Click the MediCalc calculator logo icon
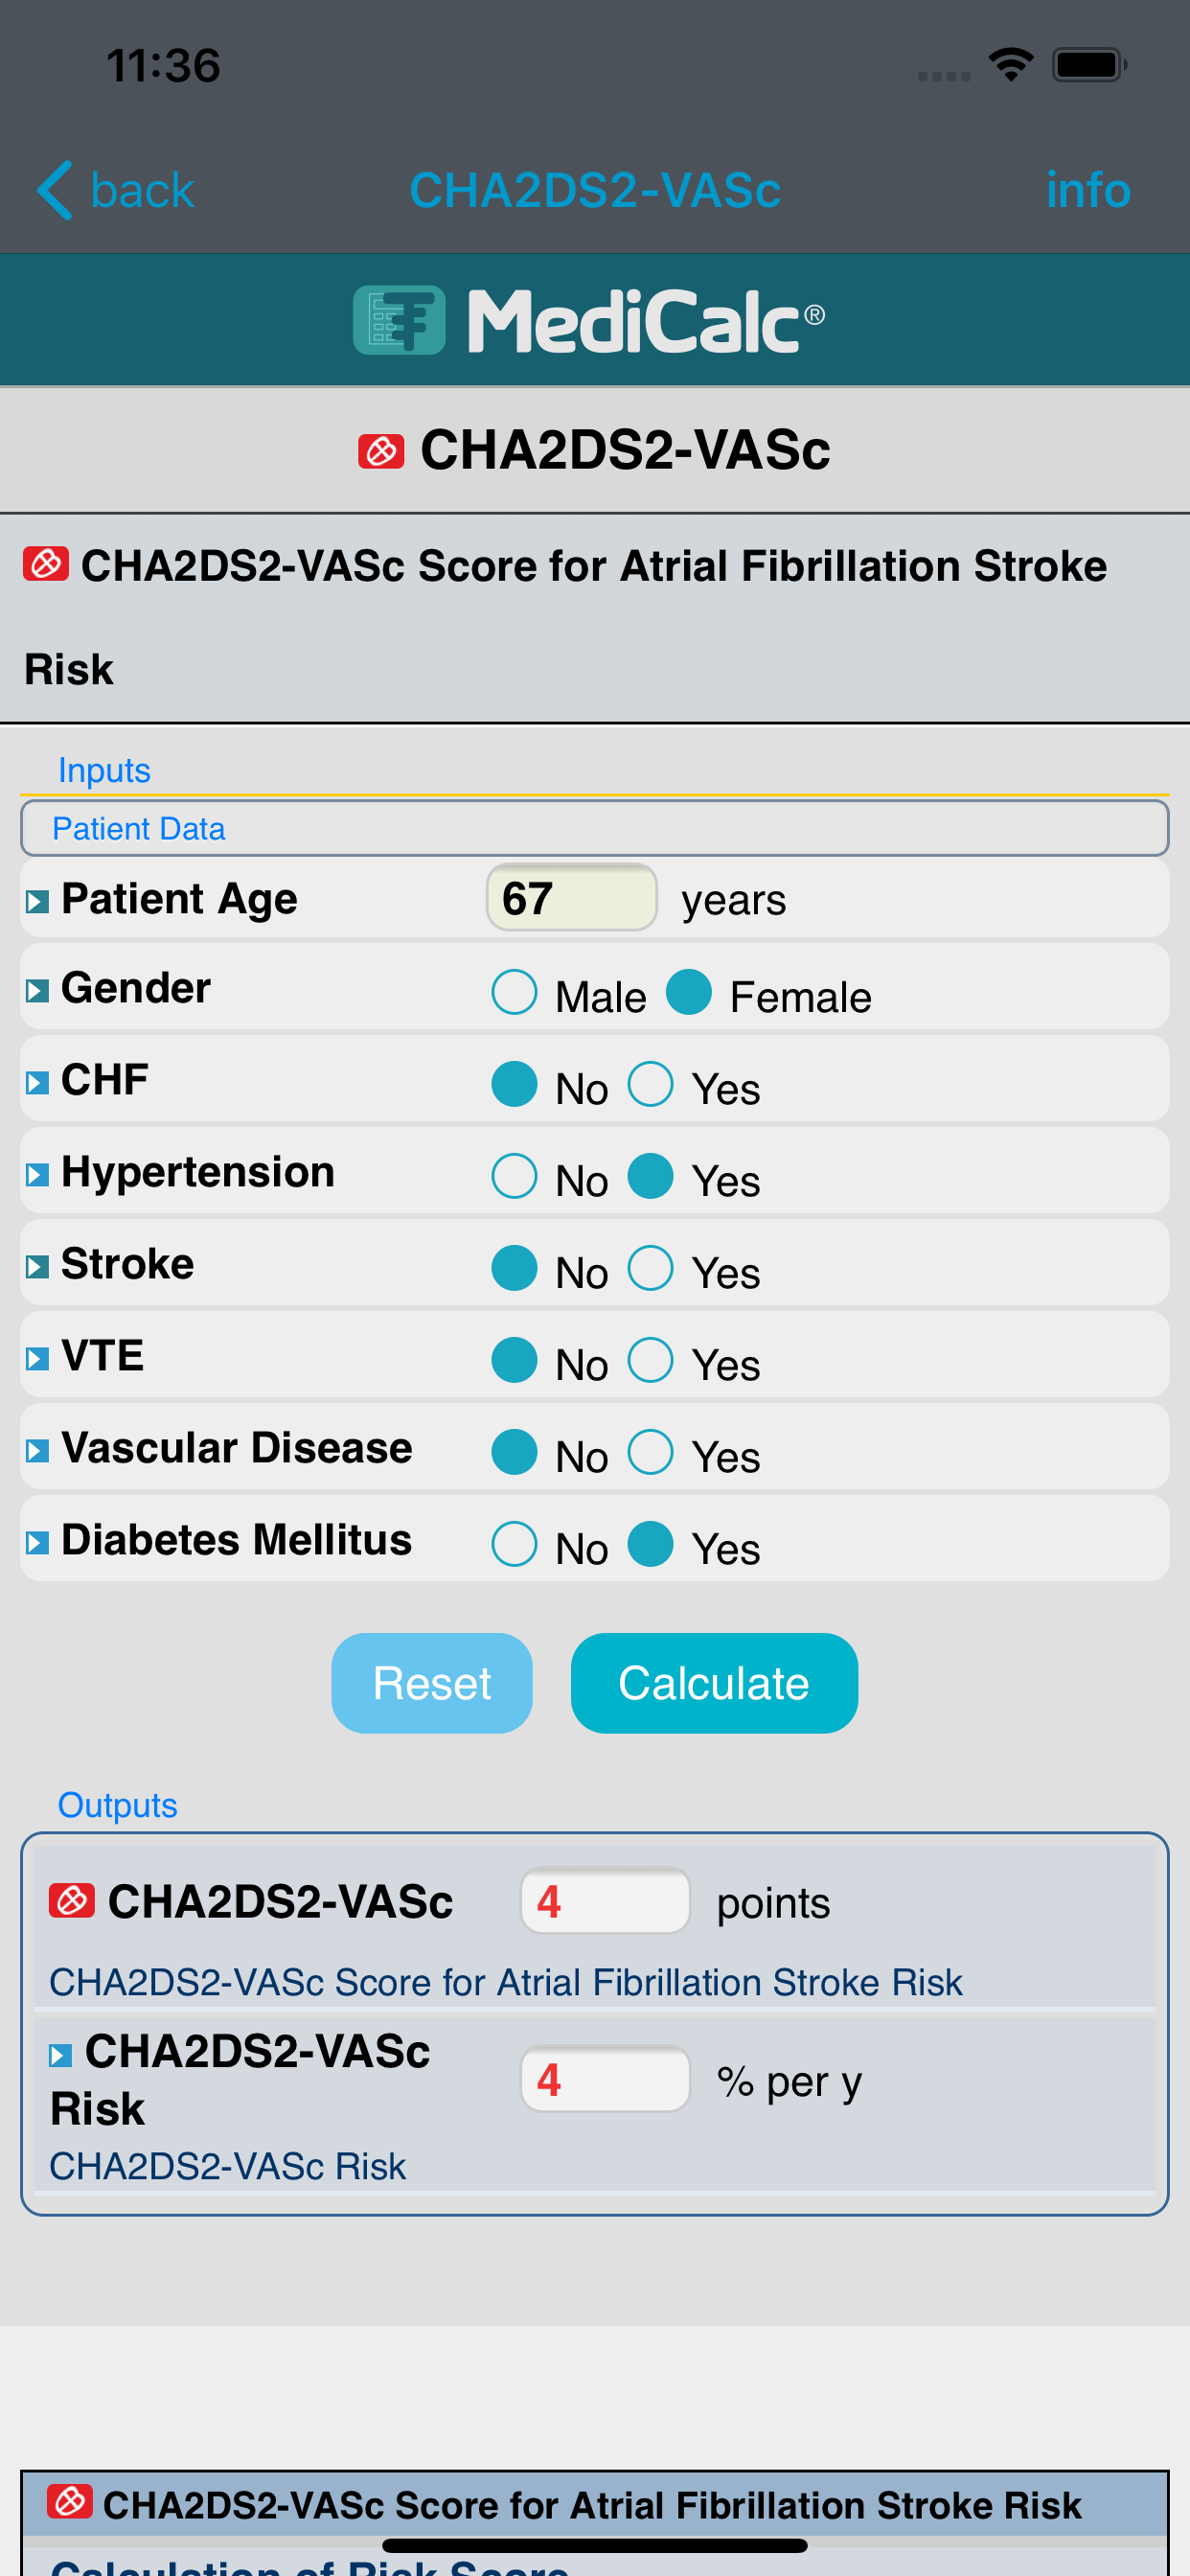 click(399, 320)
